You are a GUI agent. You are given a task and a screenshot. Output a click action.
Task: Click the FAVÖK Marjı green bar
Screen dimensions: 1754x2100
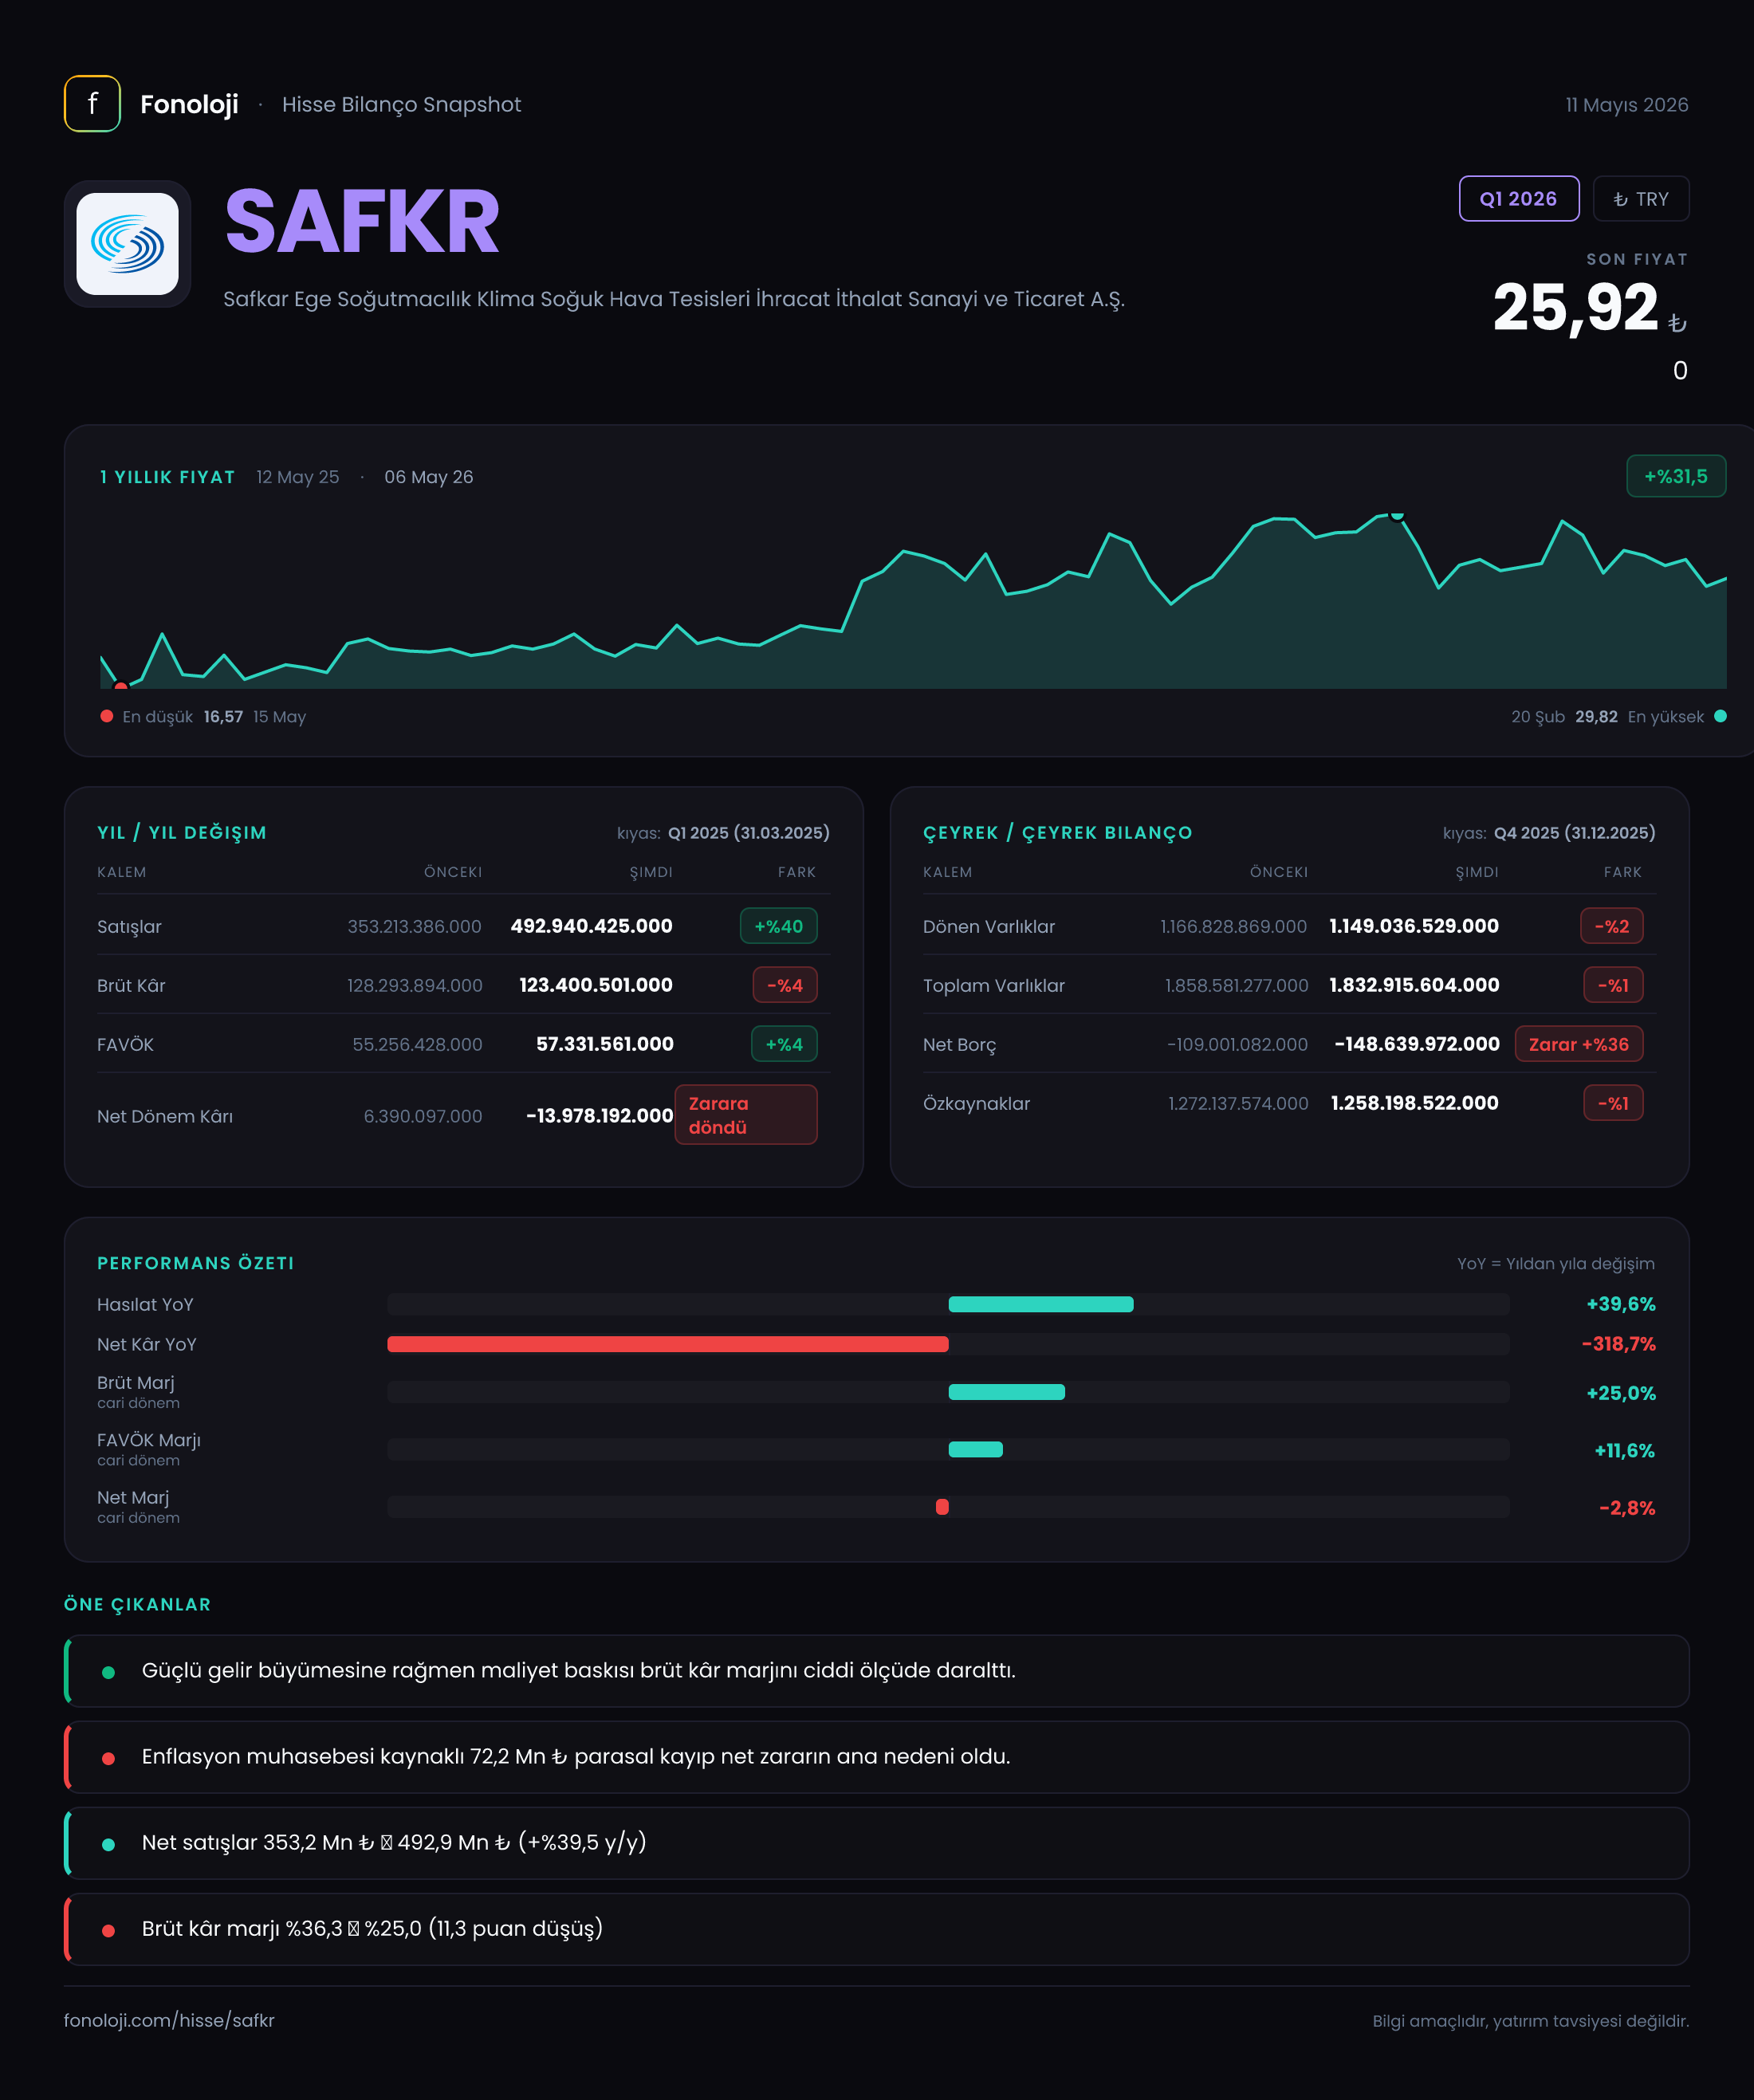pyautogui.click(x=975, y=1449)
